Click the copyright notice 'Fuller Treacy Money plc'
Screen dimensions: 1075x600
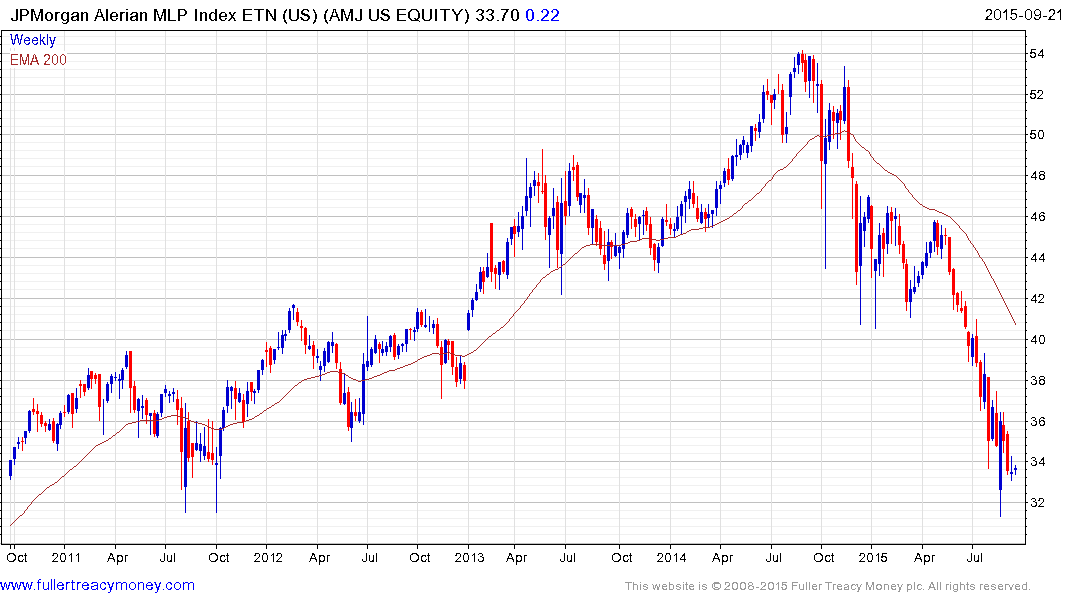click(x=856, y=586)
